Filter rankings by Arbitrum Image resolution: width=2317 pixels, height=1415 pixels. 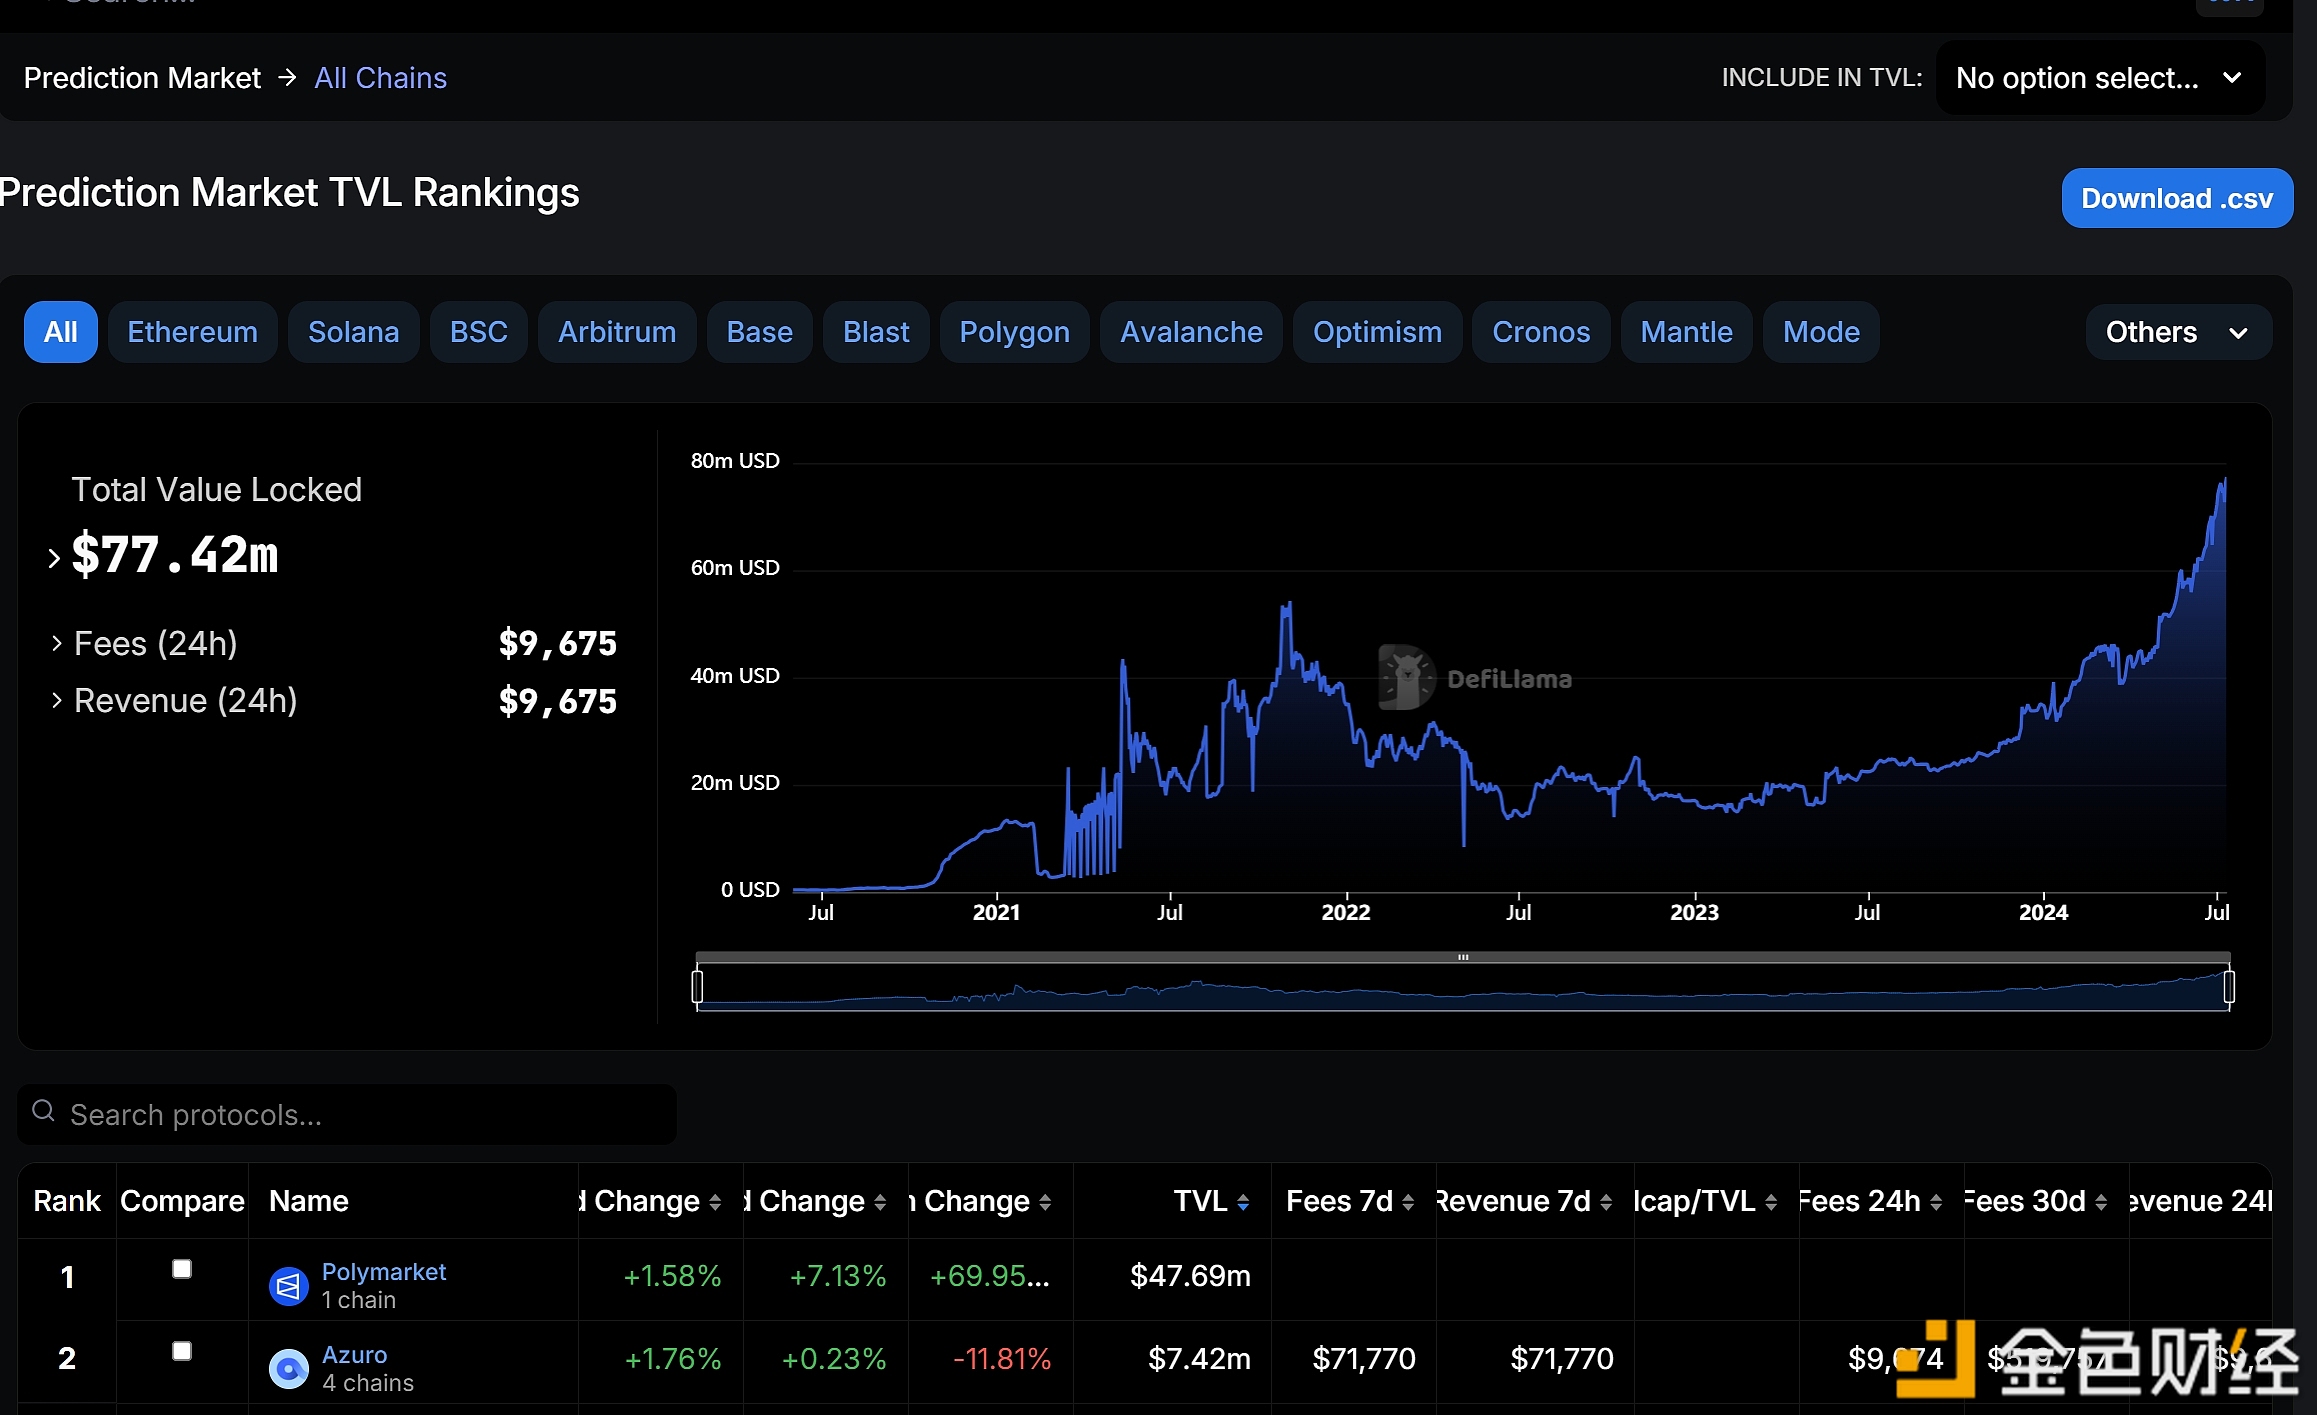(x=617, y=332)
